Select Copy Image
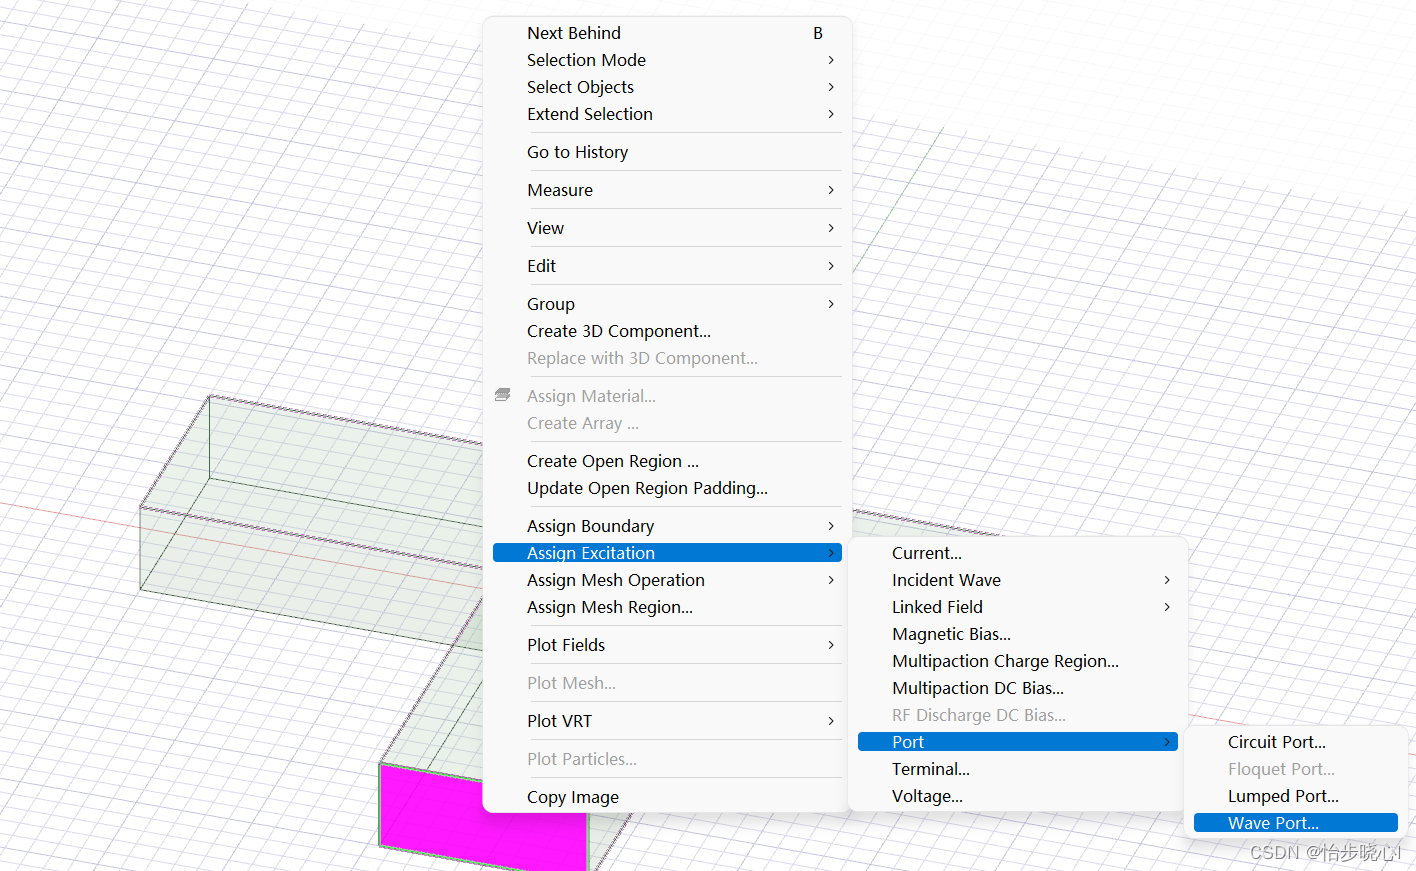 667,797
